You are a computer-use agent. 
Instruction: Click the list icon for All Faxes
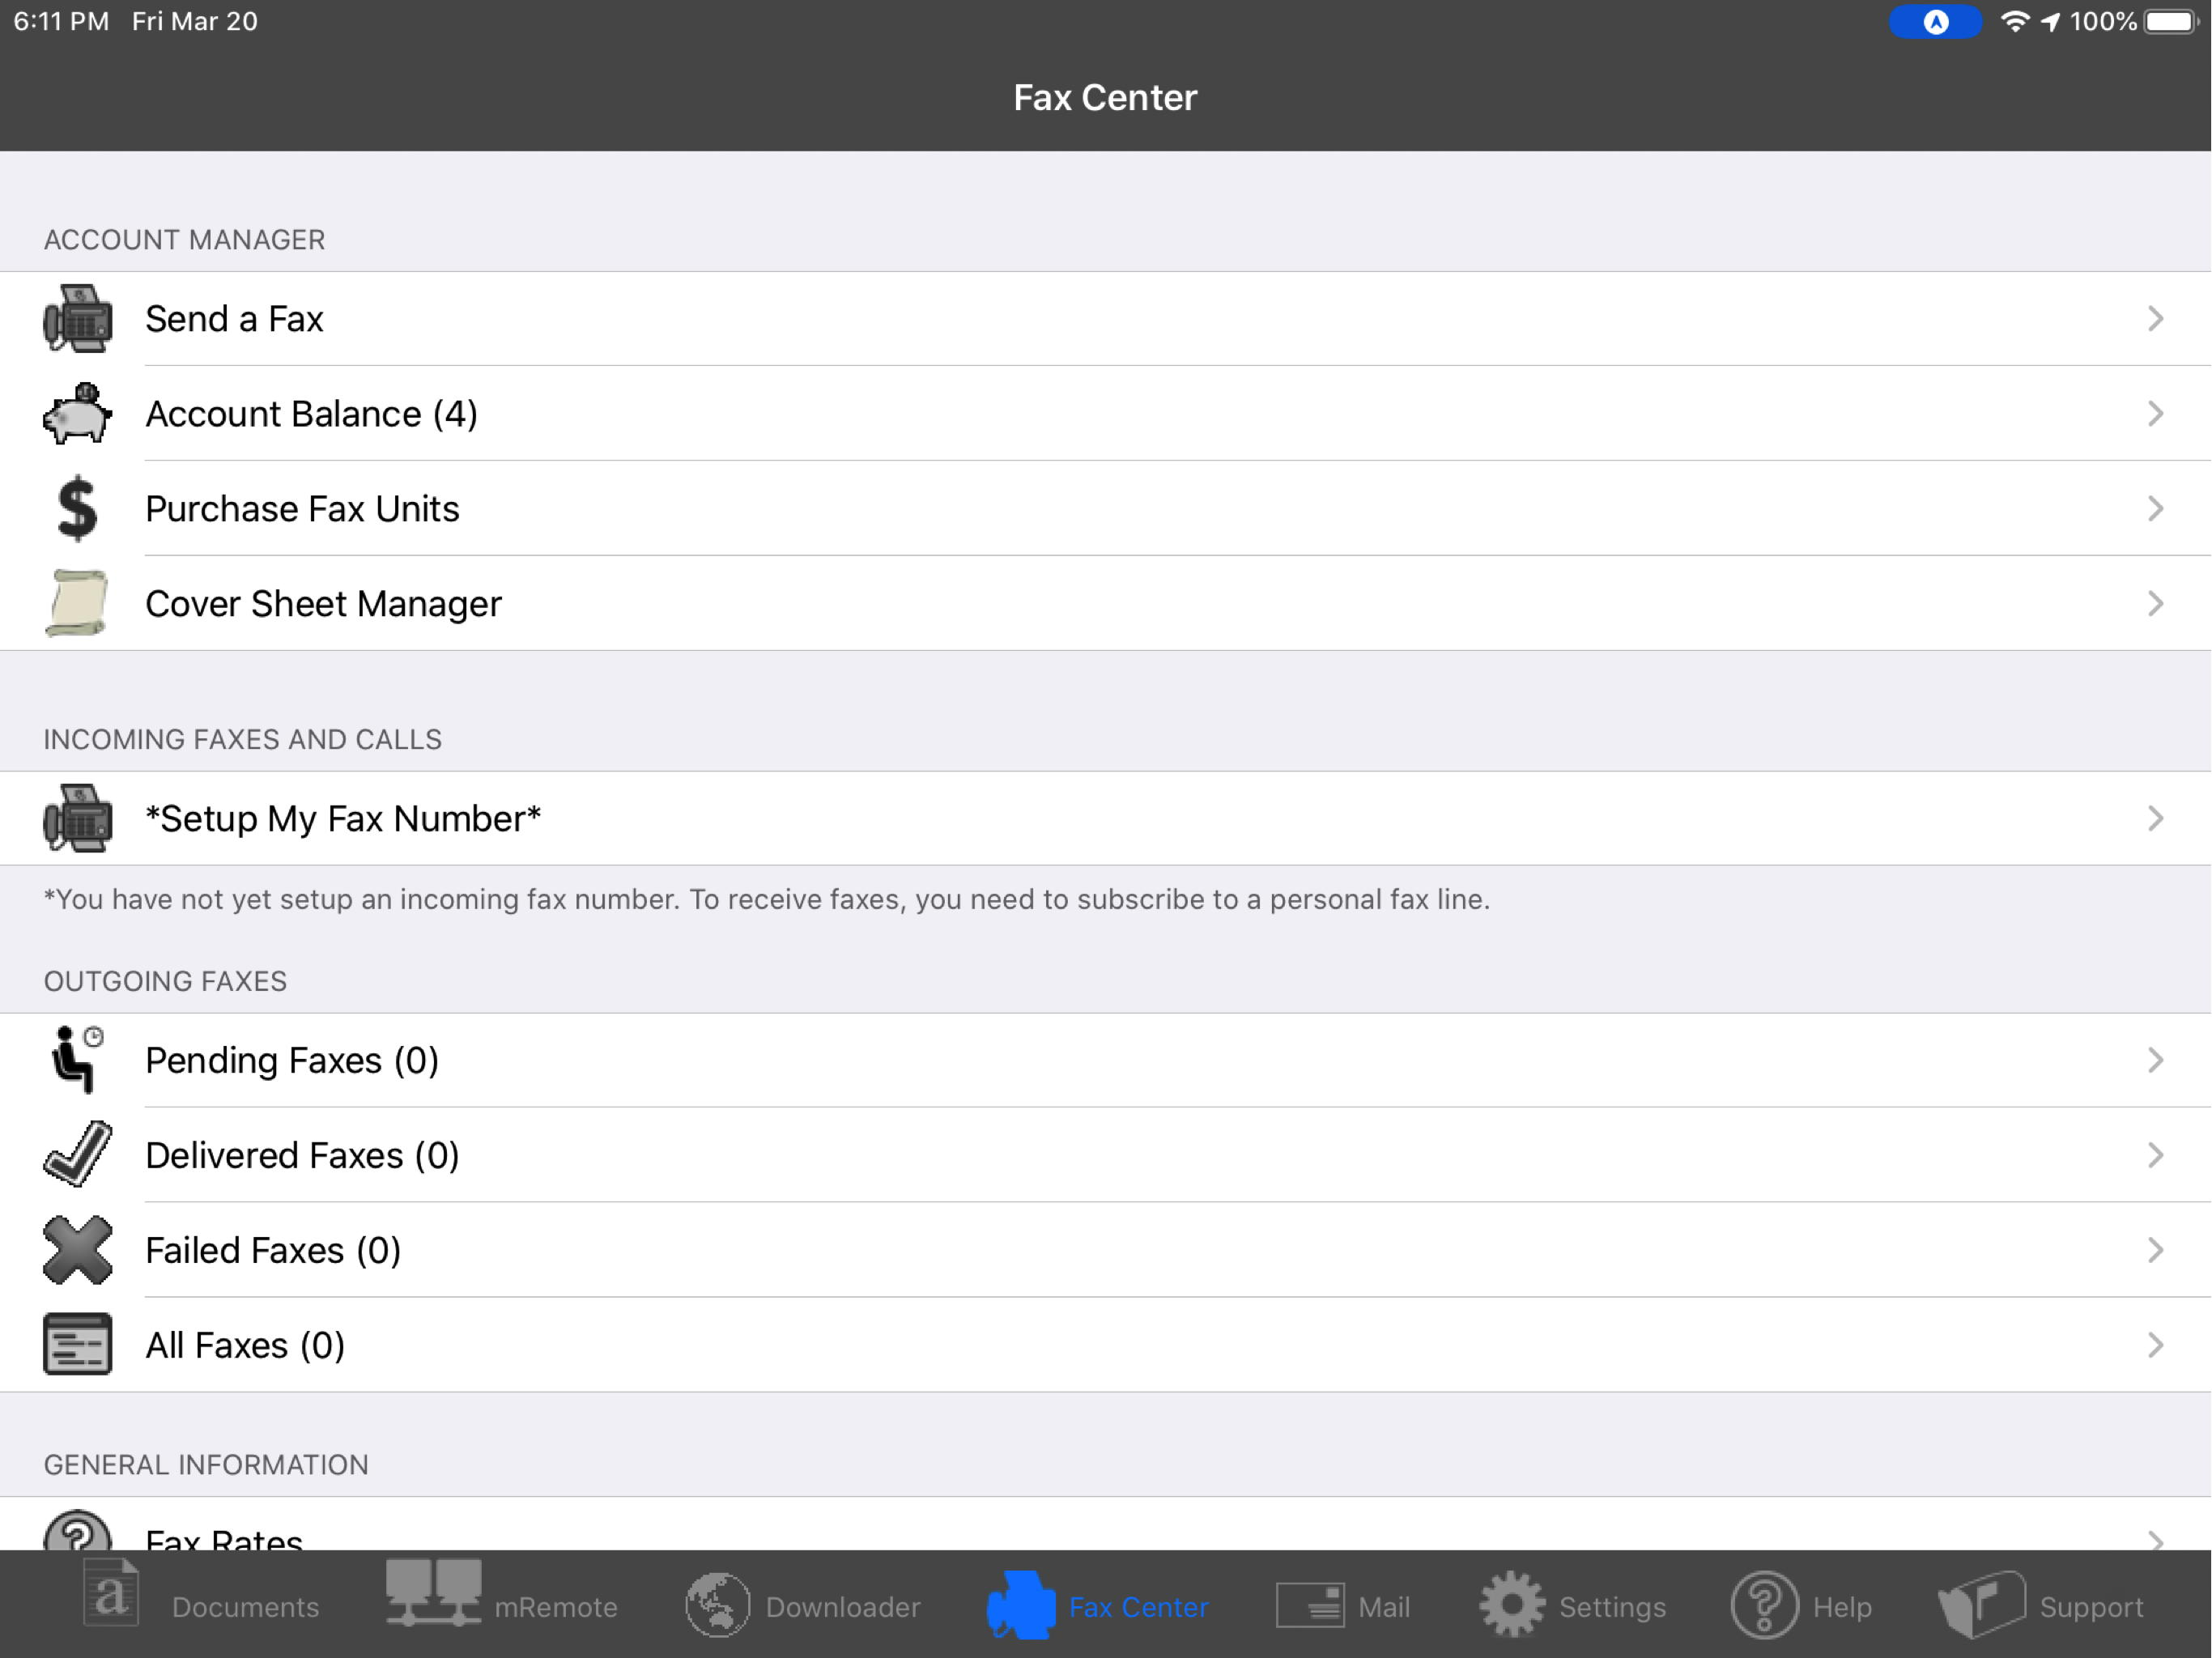tap(77, 1345)
